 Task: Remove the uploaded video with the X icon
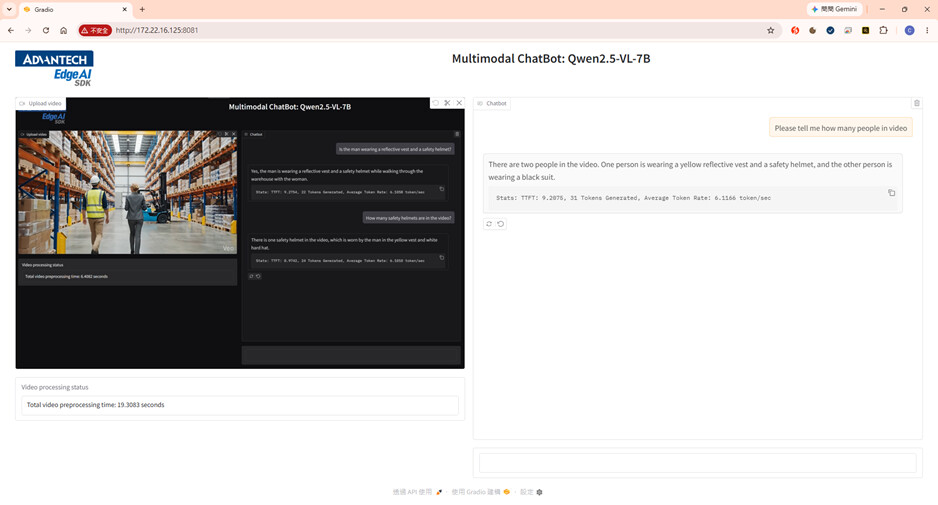click(x=459, y=103)
